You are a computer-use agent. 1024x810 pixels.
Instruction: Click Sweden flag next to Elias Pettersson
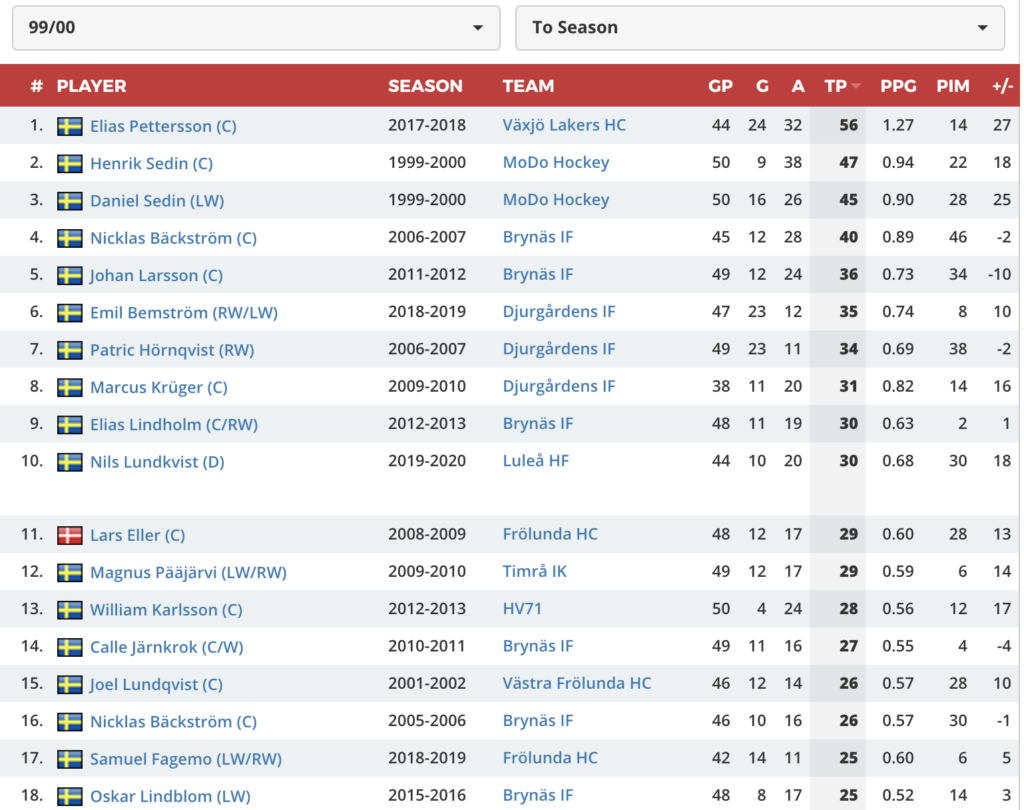(69, 126)
